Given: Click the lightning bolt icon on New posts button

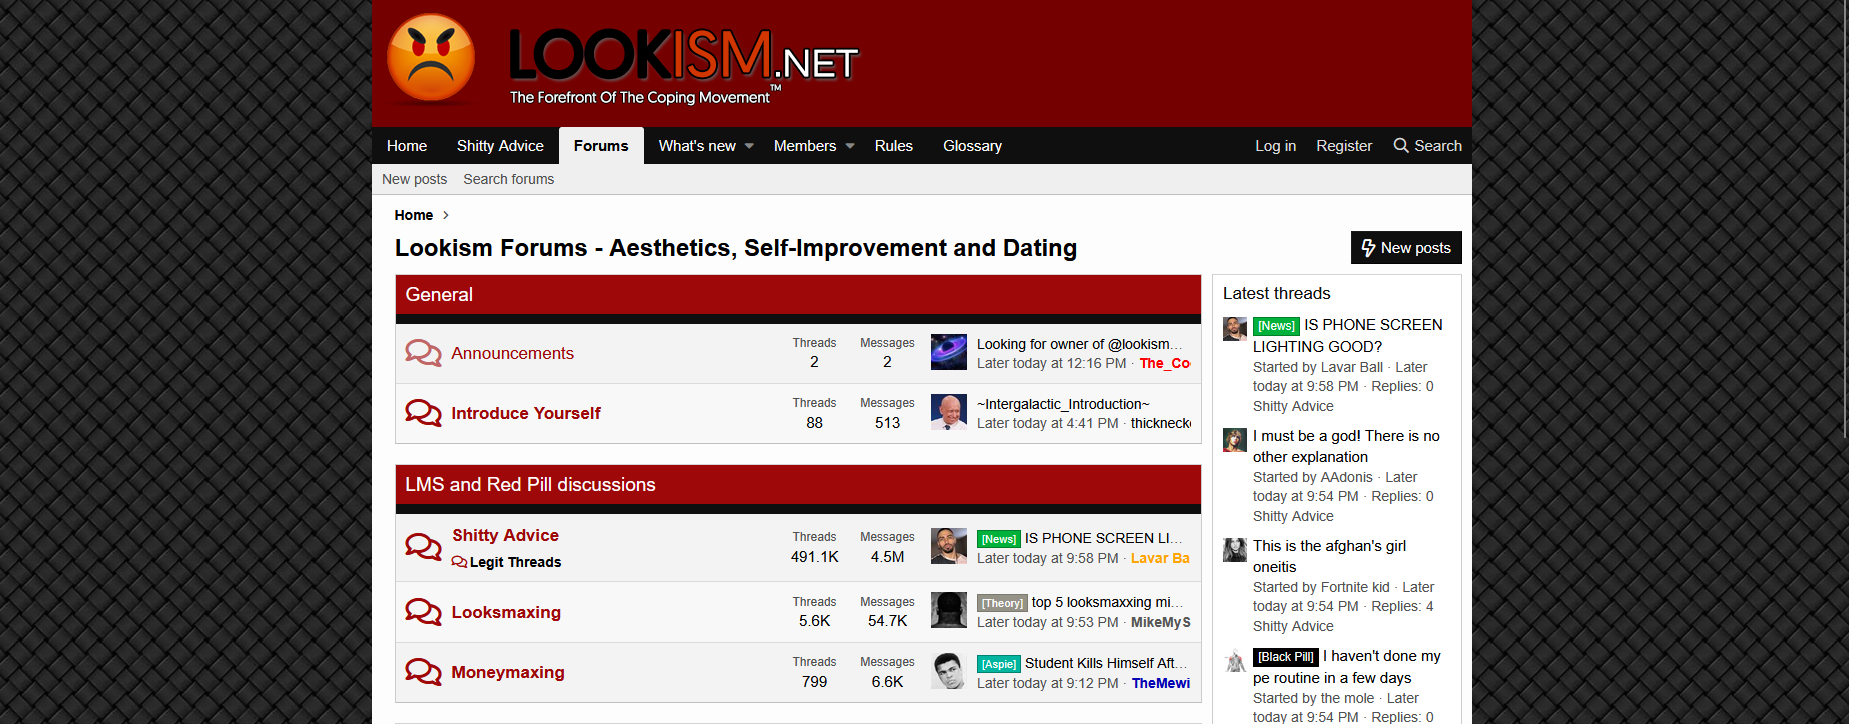Looking at the screenshot, I should click(1368, 248).
